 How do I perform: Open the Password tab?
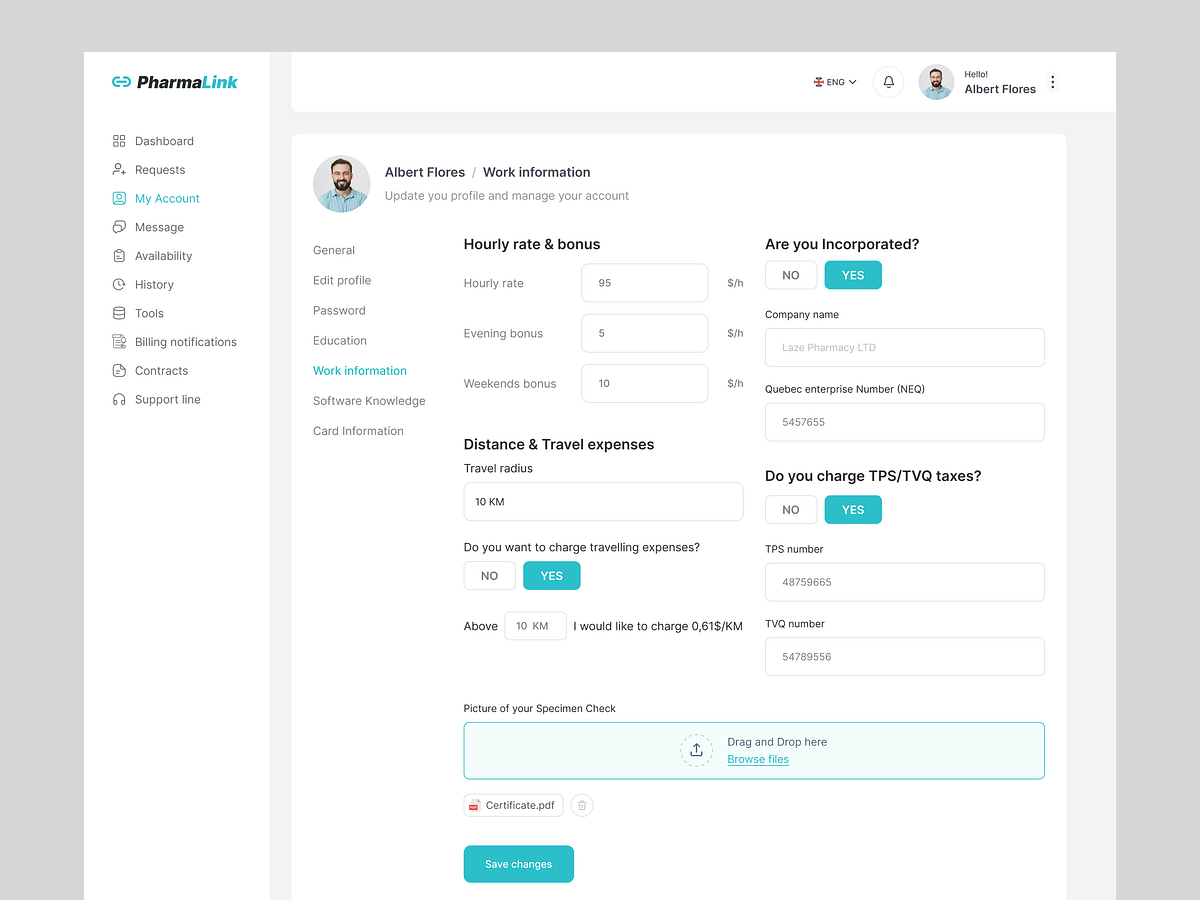[x=339, y=310]
